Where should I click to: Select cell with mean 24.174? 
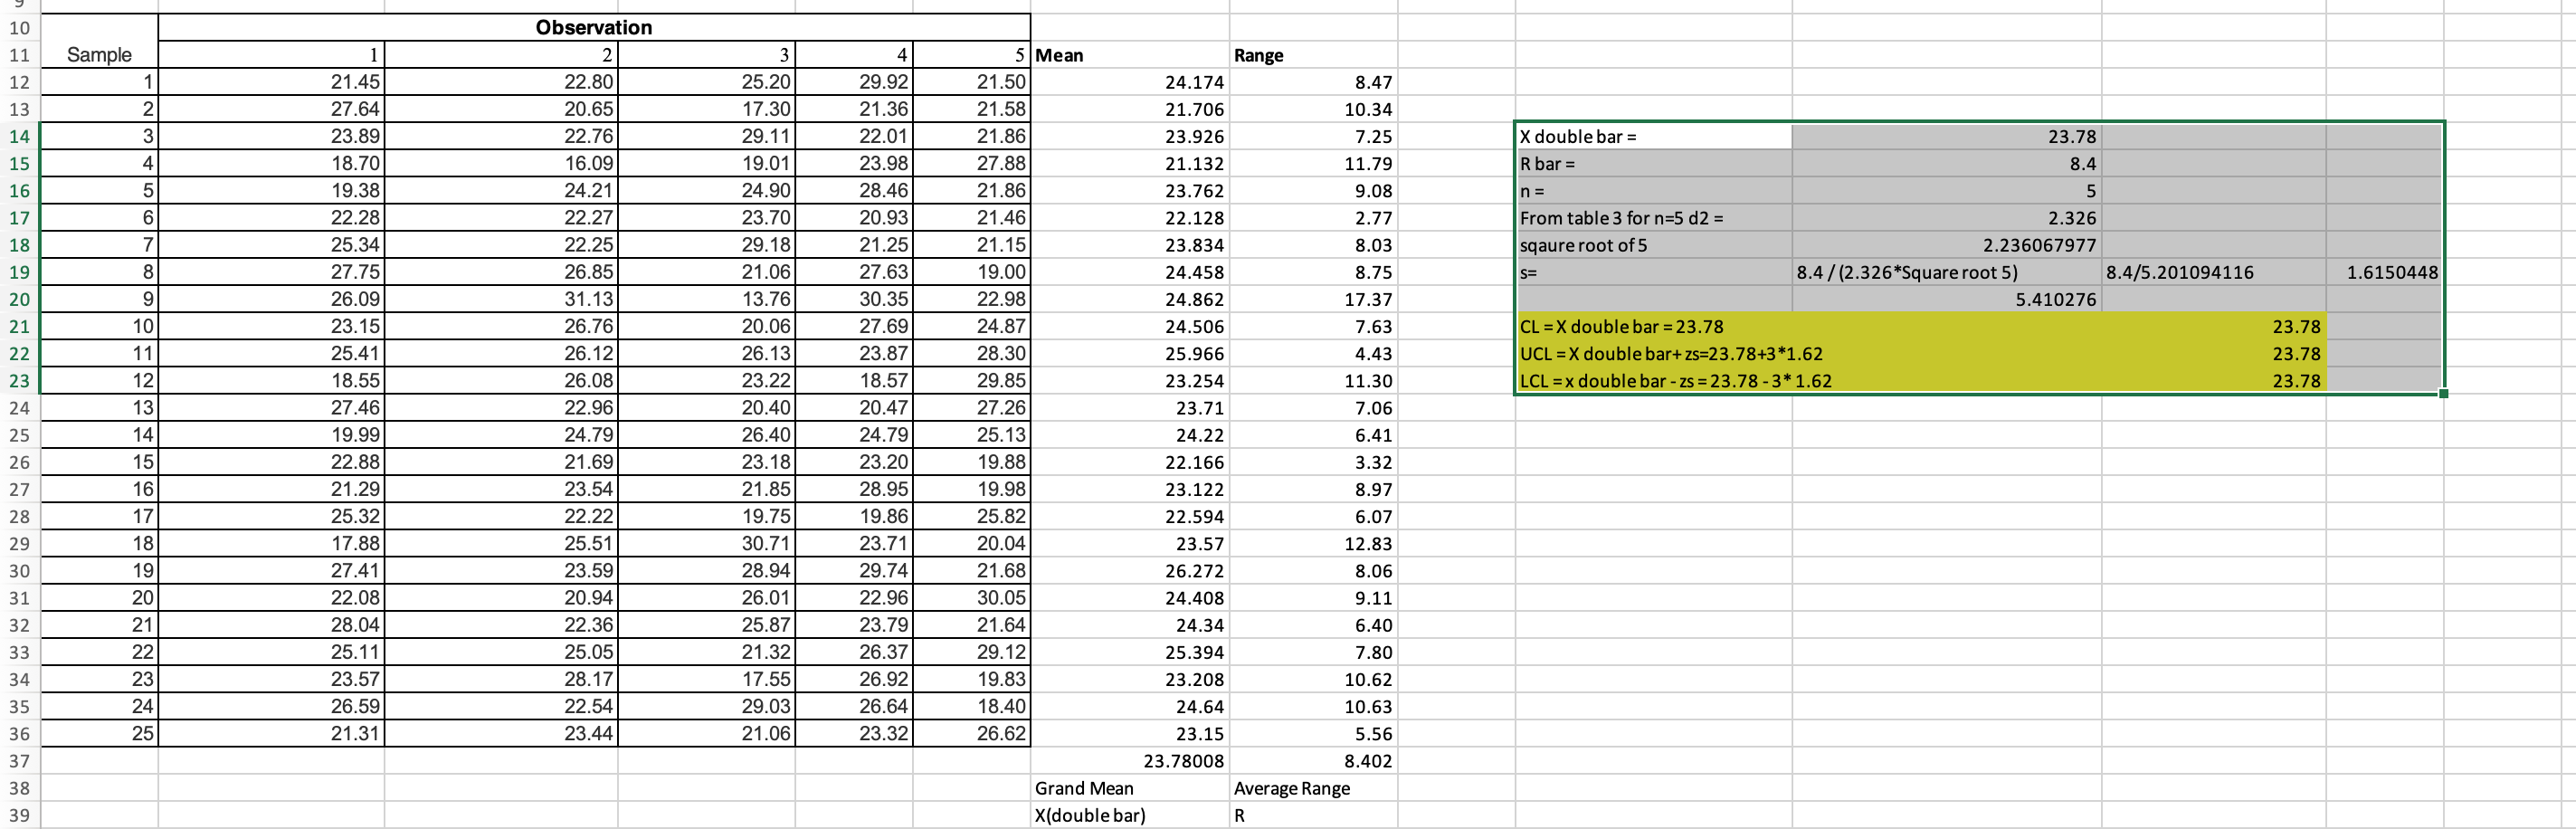tap(1130, 82)
